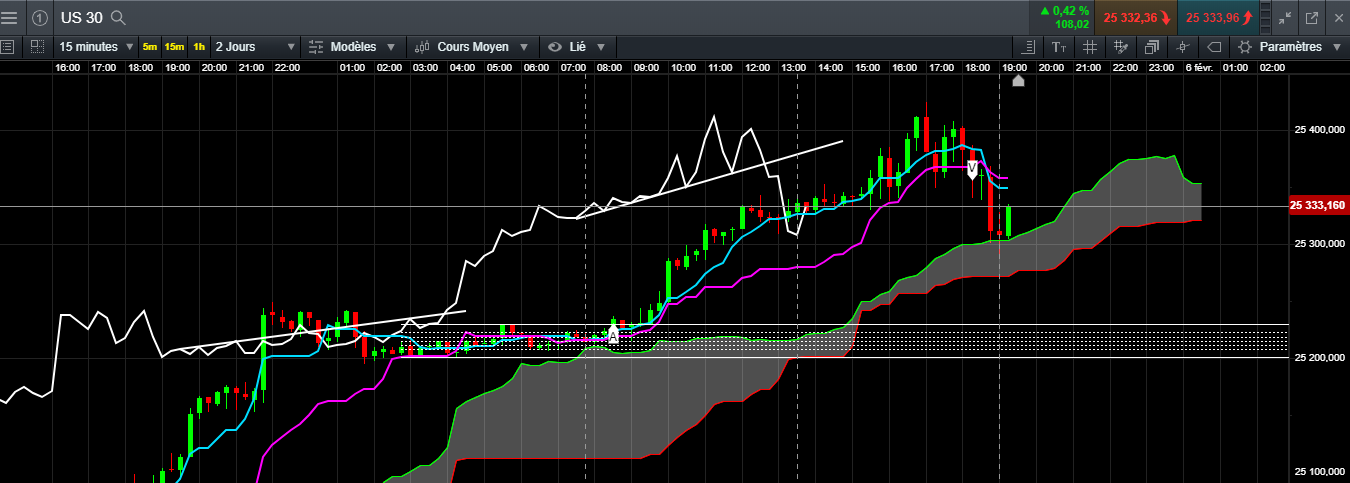Screen dimensions: 1350x483
Task: Switch to the 5m quick timeframe
Action: point(150,47)
